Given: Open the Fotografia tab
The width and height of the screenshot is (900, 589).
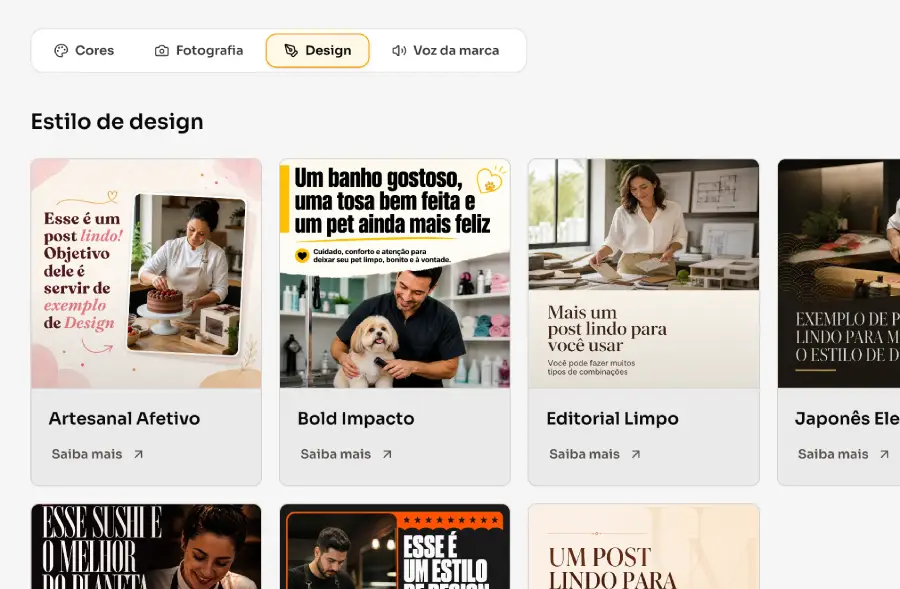Looking at the screenshot, I should [199, 51].
